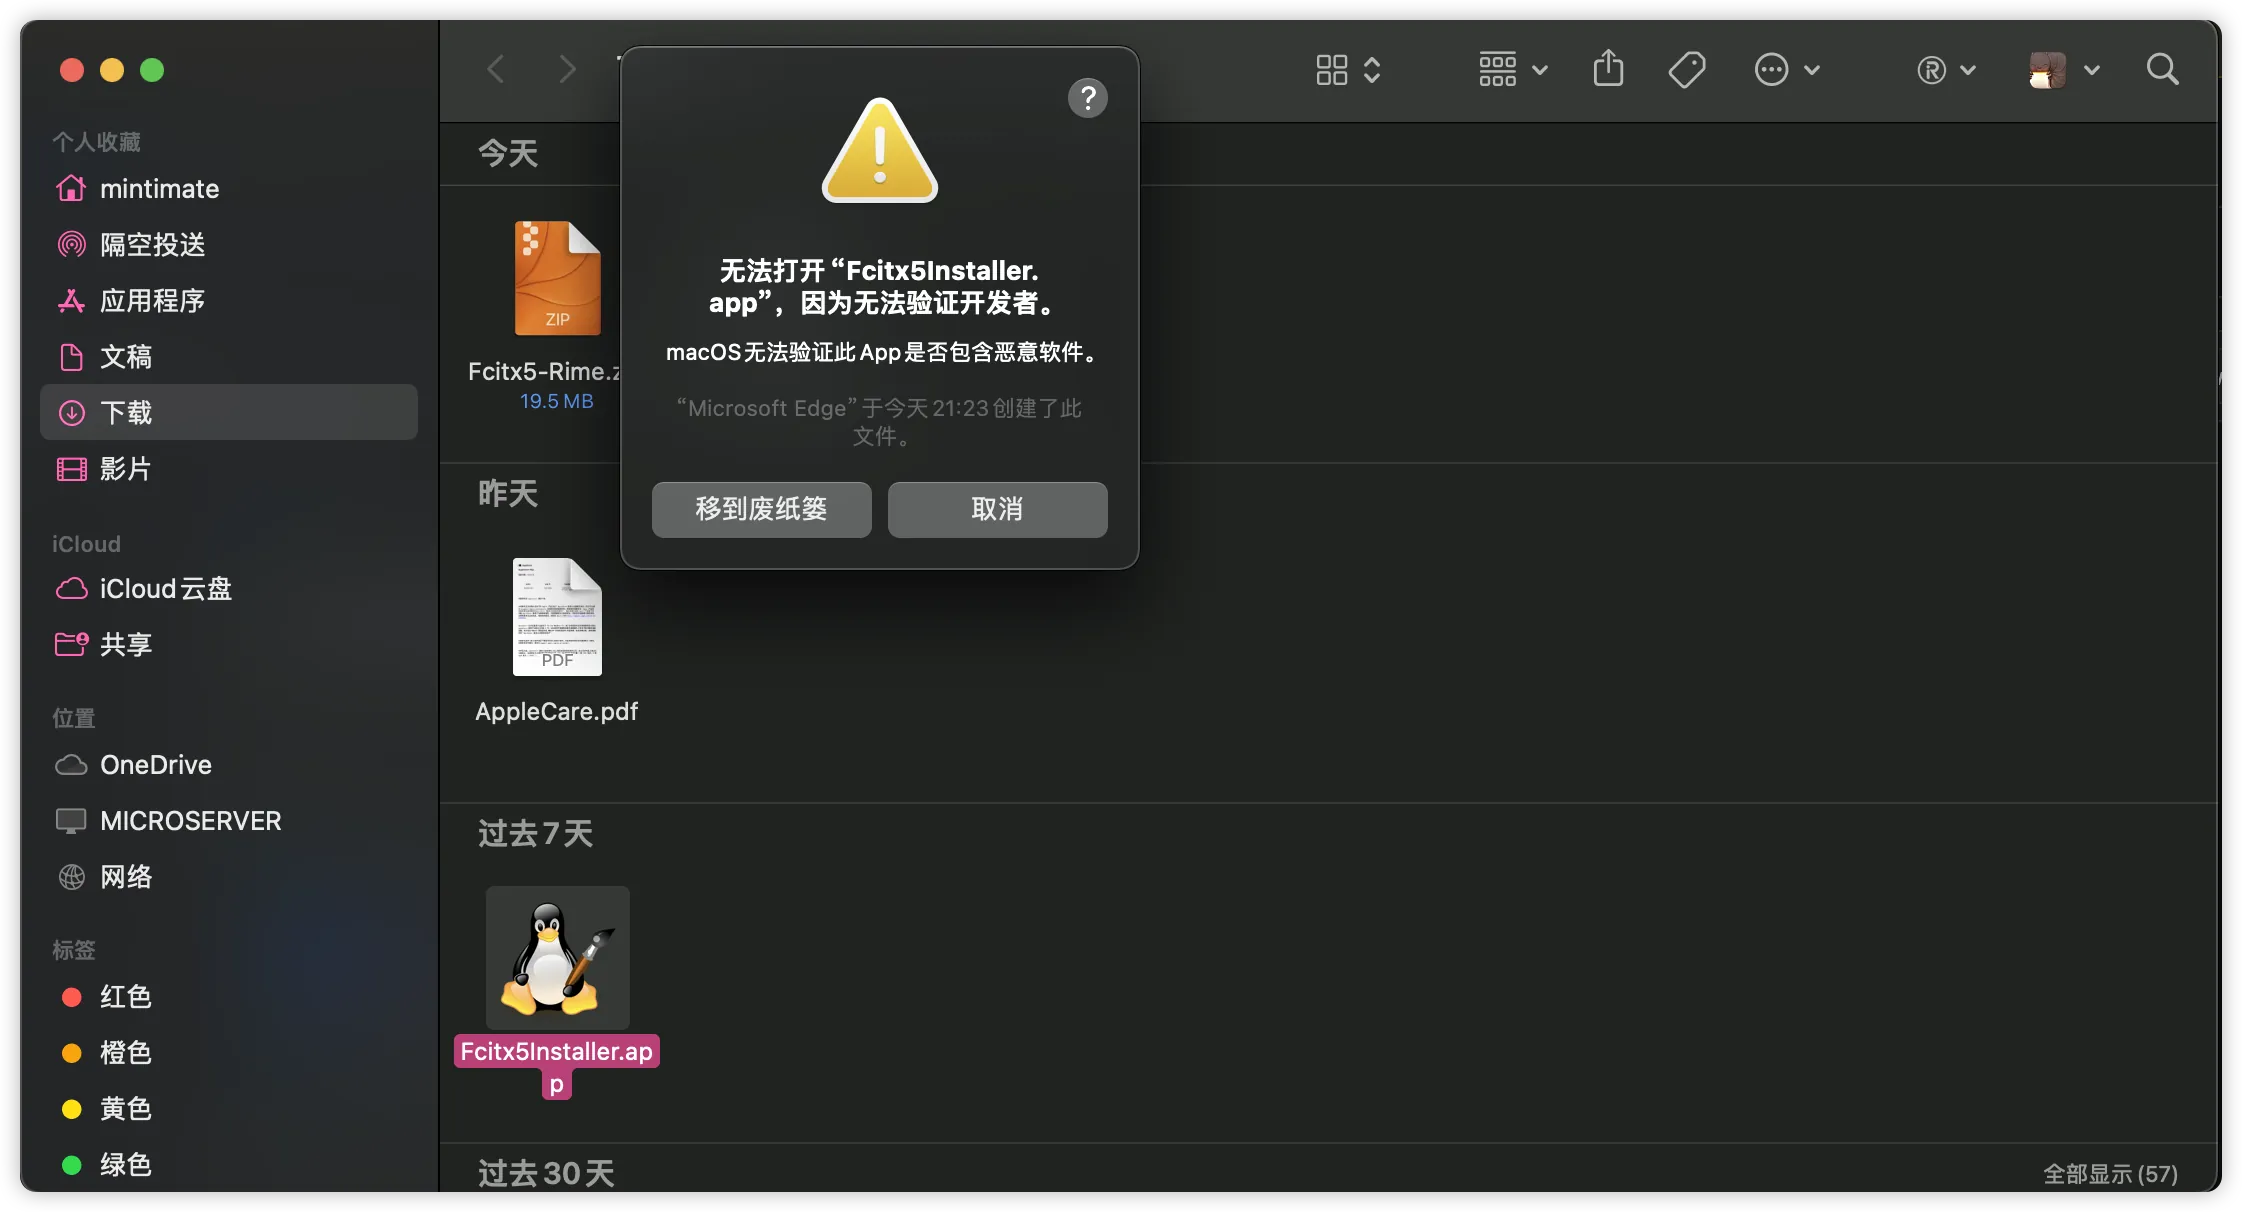Screen dimensions: 2242x1212
Task: Click 移到废纸篓 button in dialog
Action: click(762, 509)
